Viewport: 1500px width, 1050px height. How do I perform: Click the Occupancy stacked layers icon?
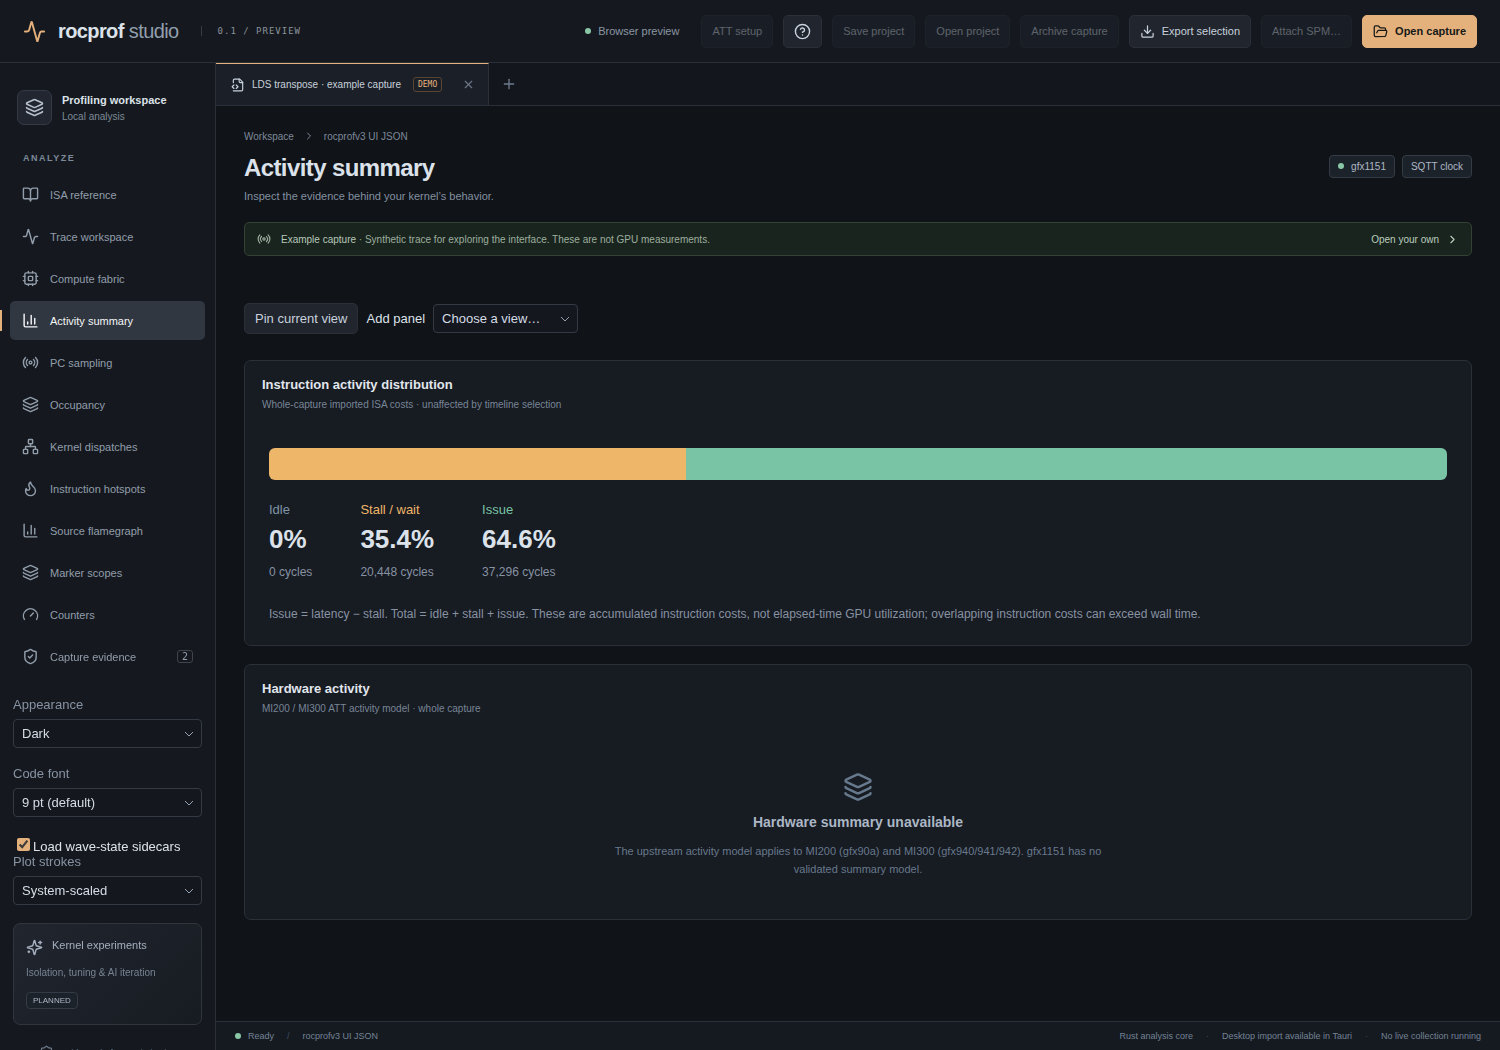pos(31,405)
